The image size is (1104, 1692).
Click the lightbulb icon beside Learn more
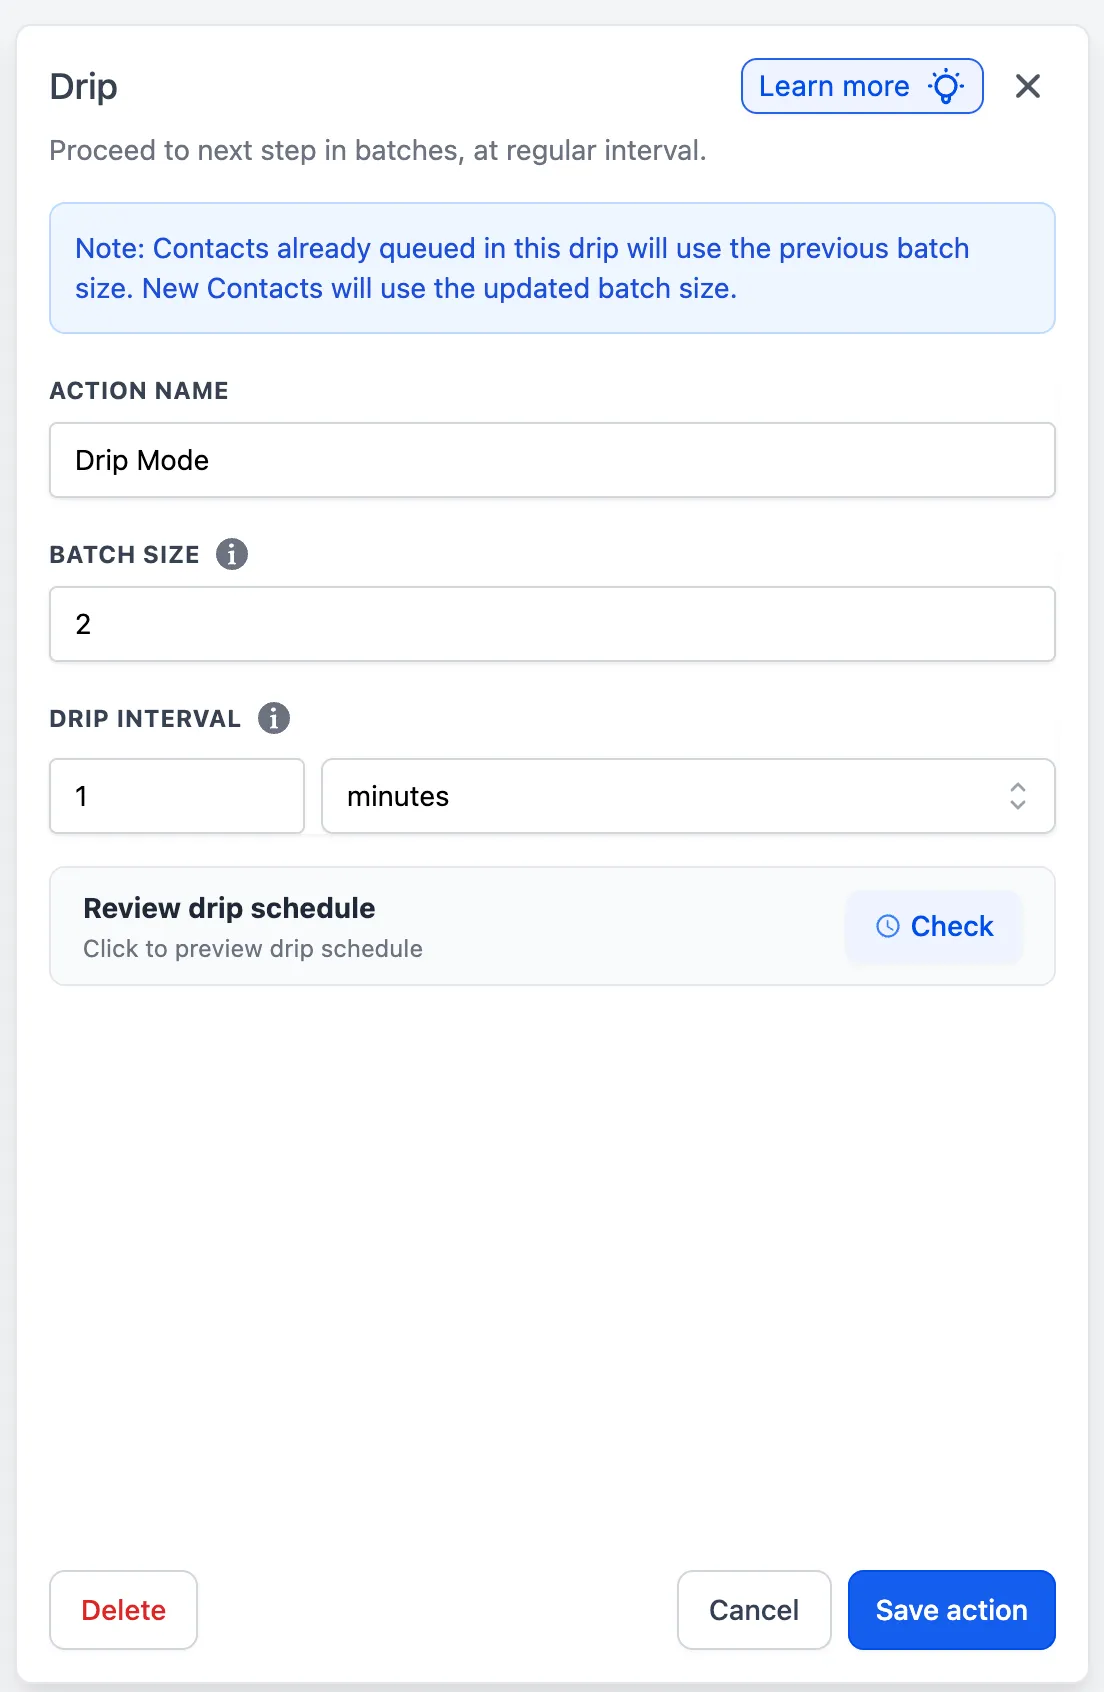(946, 86)
